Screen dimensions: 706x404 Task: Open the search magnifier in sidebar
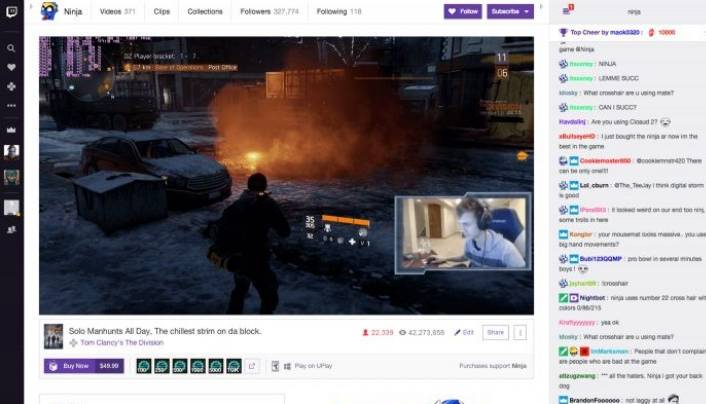click(11, 48)
